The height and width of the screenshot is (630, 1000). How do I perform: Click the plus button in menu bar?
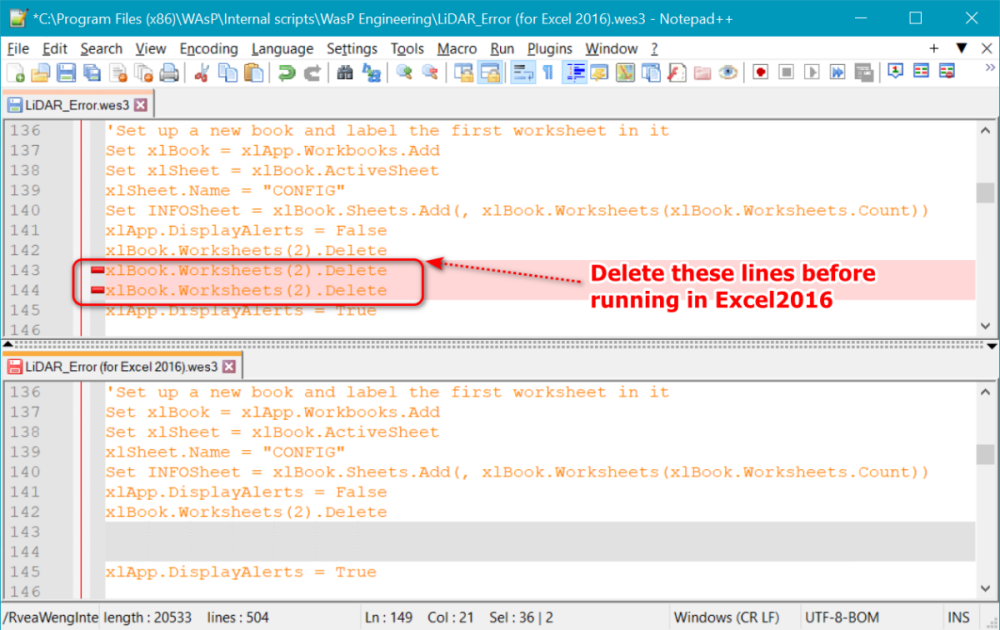pyautogui.click(x=934, y=48)
